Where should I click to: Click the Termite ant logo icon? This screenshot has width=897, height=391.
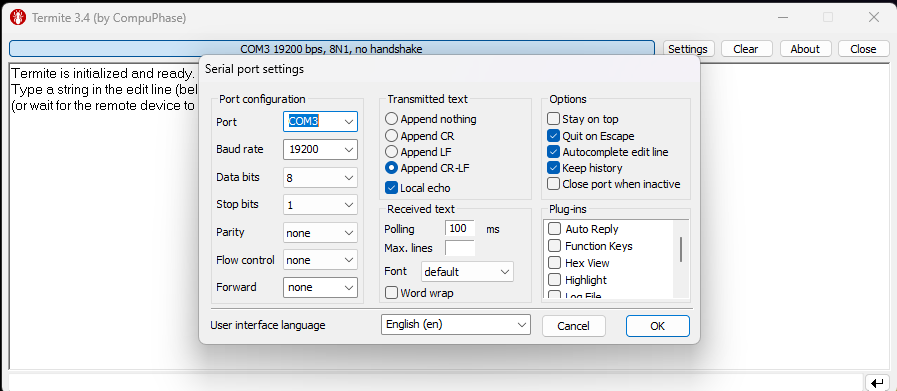(18, 18)
